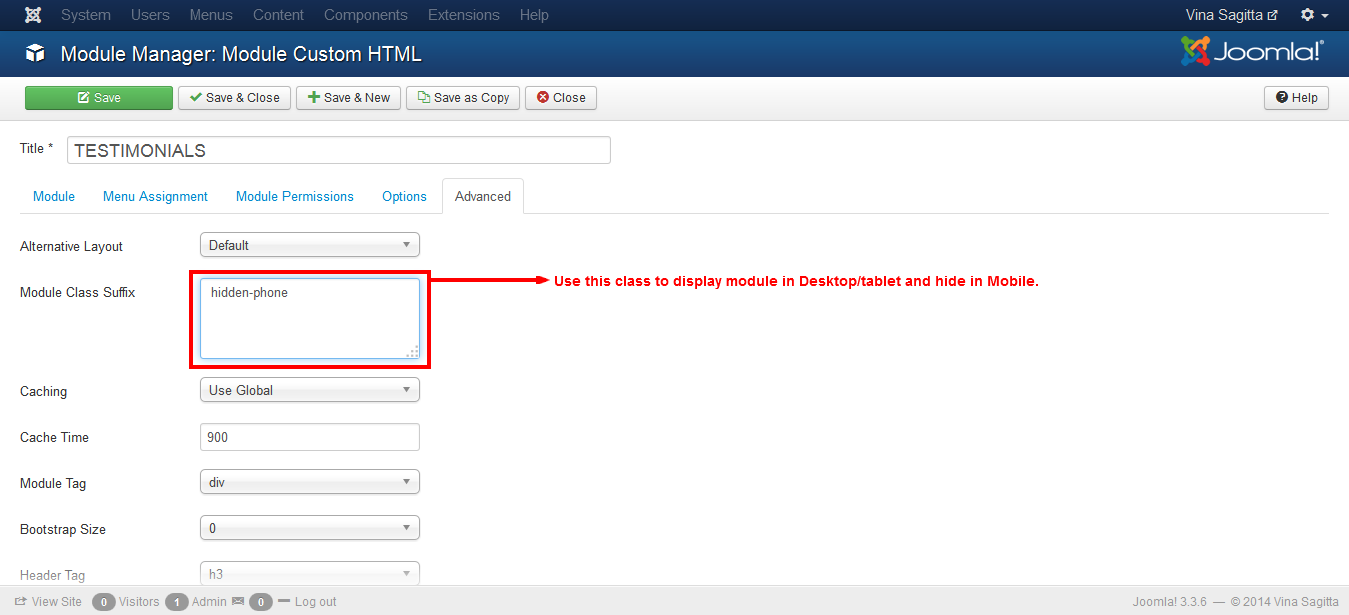Click the Help button with question icon
This screenshot has height=615, width=1349.
1296,98
